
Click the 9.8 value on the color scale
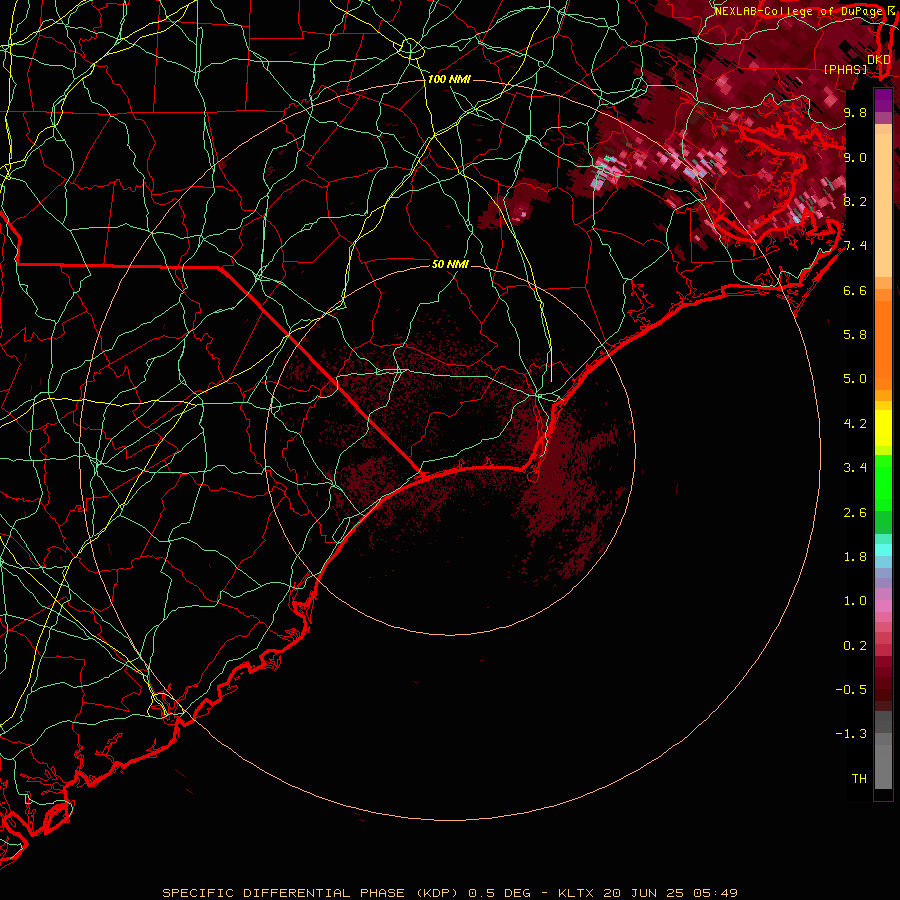855,112
